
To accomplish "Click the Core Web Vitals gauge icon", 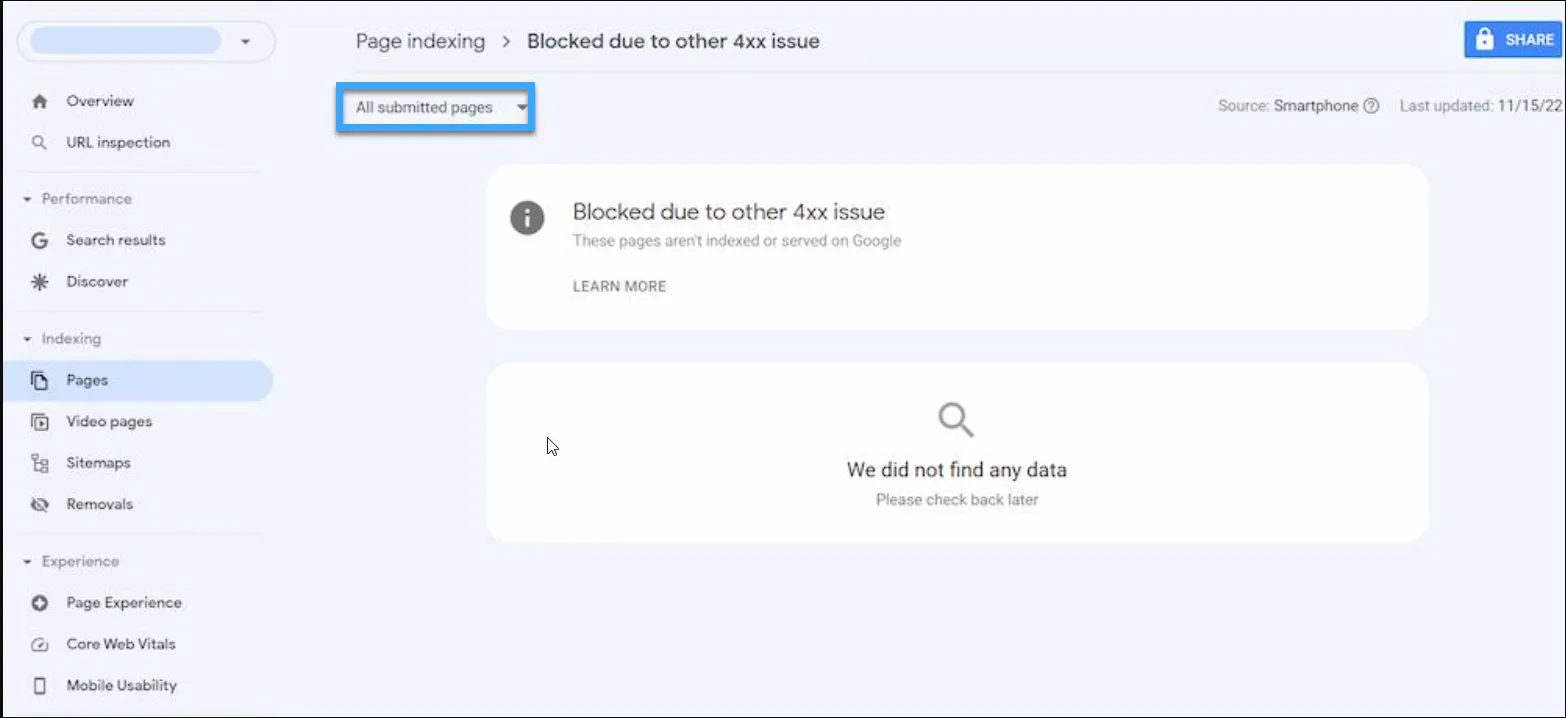I will point(40,645).
